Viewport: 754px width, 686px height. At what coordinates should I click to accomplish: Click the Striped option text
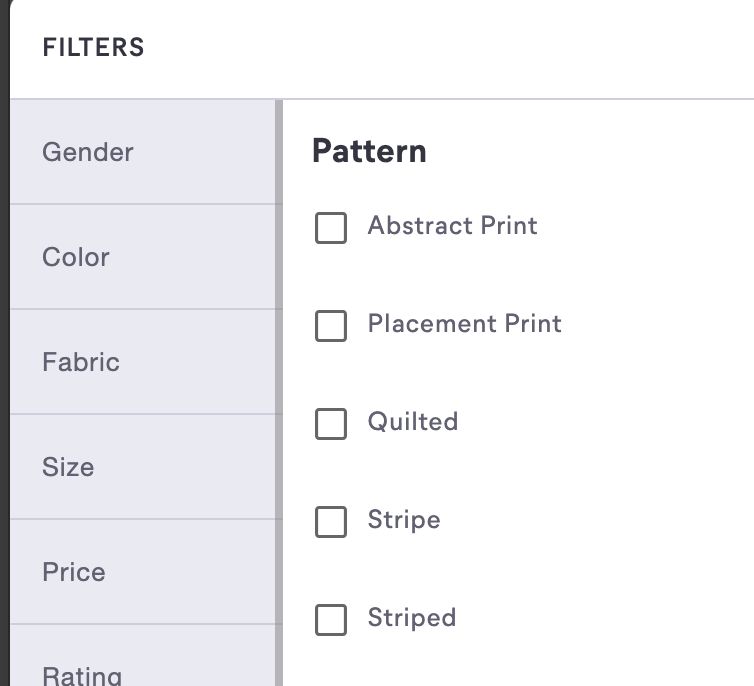click(411, 617)
